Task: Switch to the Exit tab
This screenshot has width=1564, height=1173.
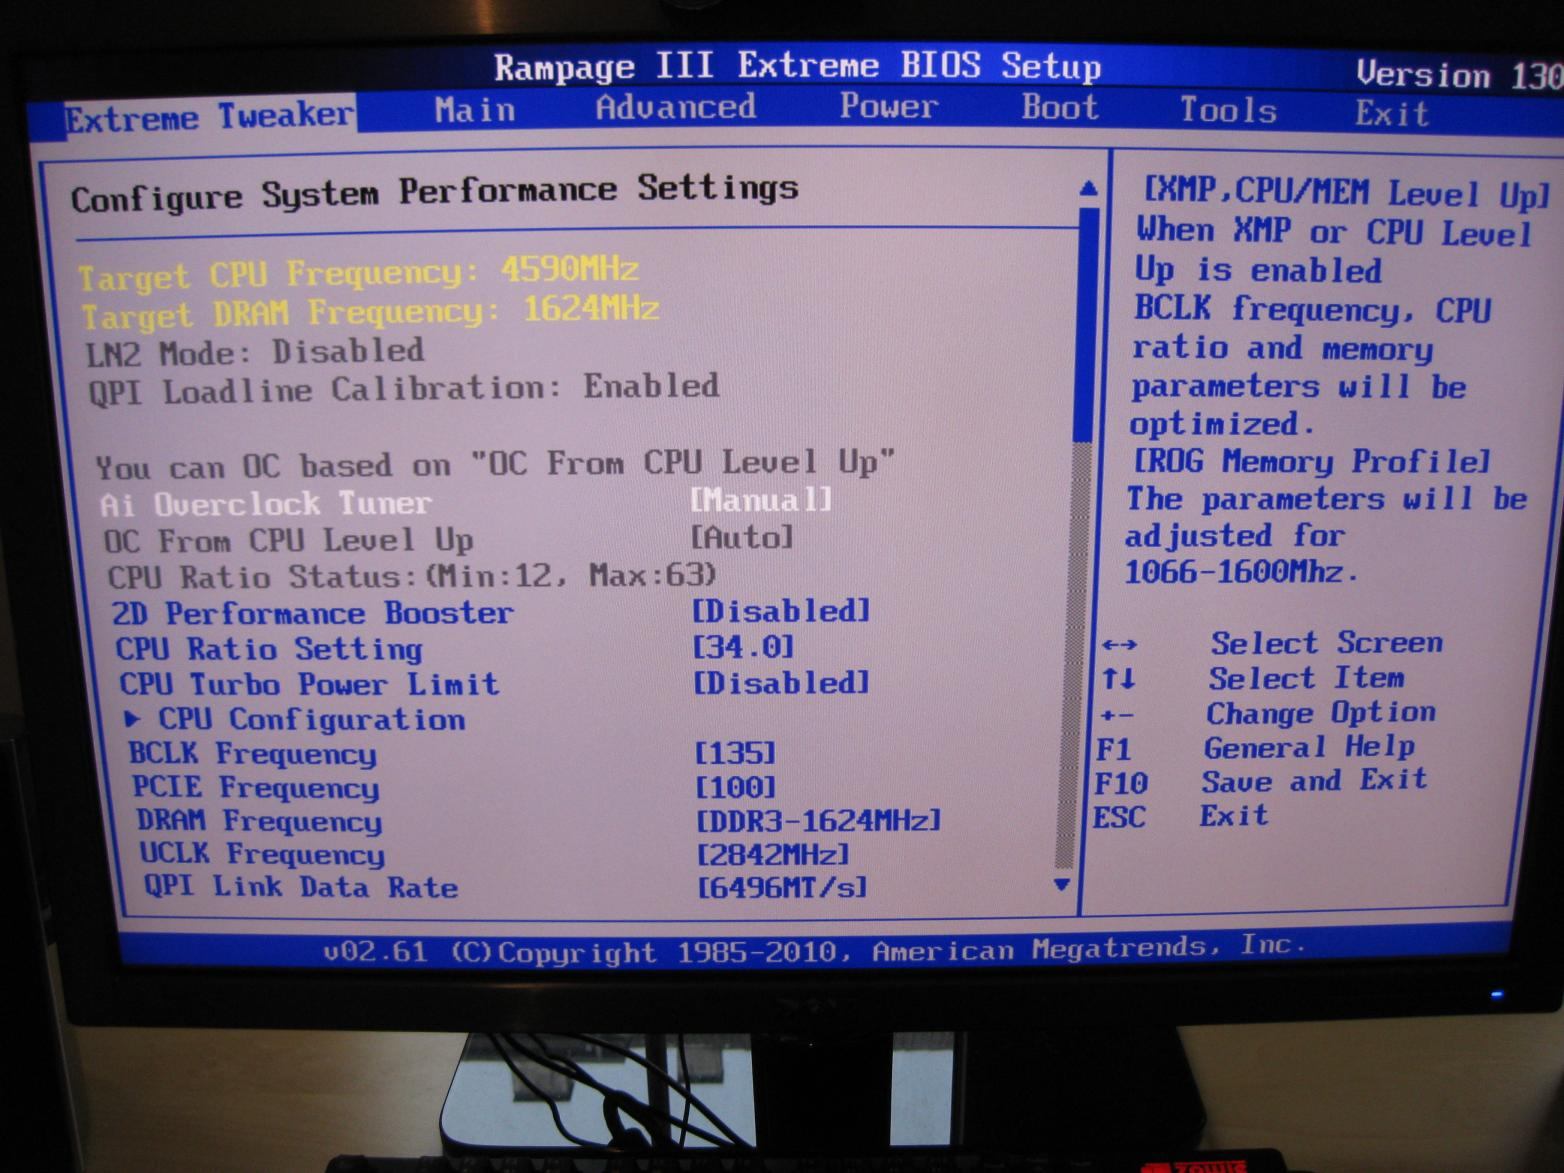Action: pos(1391,113)
